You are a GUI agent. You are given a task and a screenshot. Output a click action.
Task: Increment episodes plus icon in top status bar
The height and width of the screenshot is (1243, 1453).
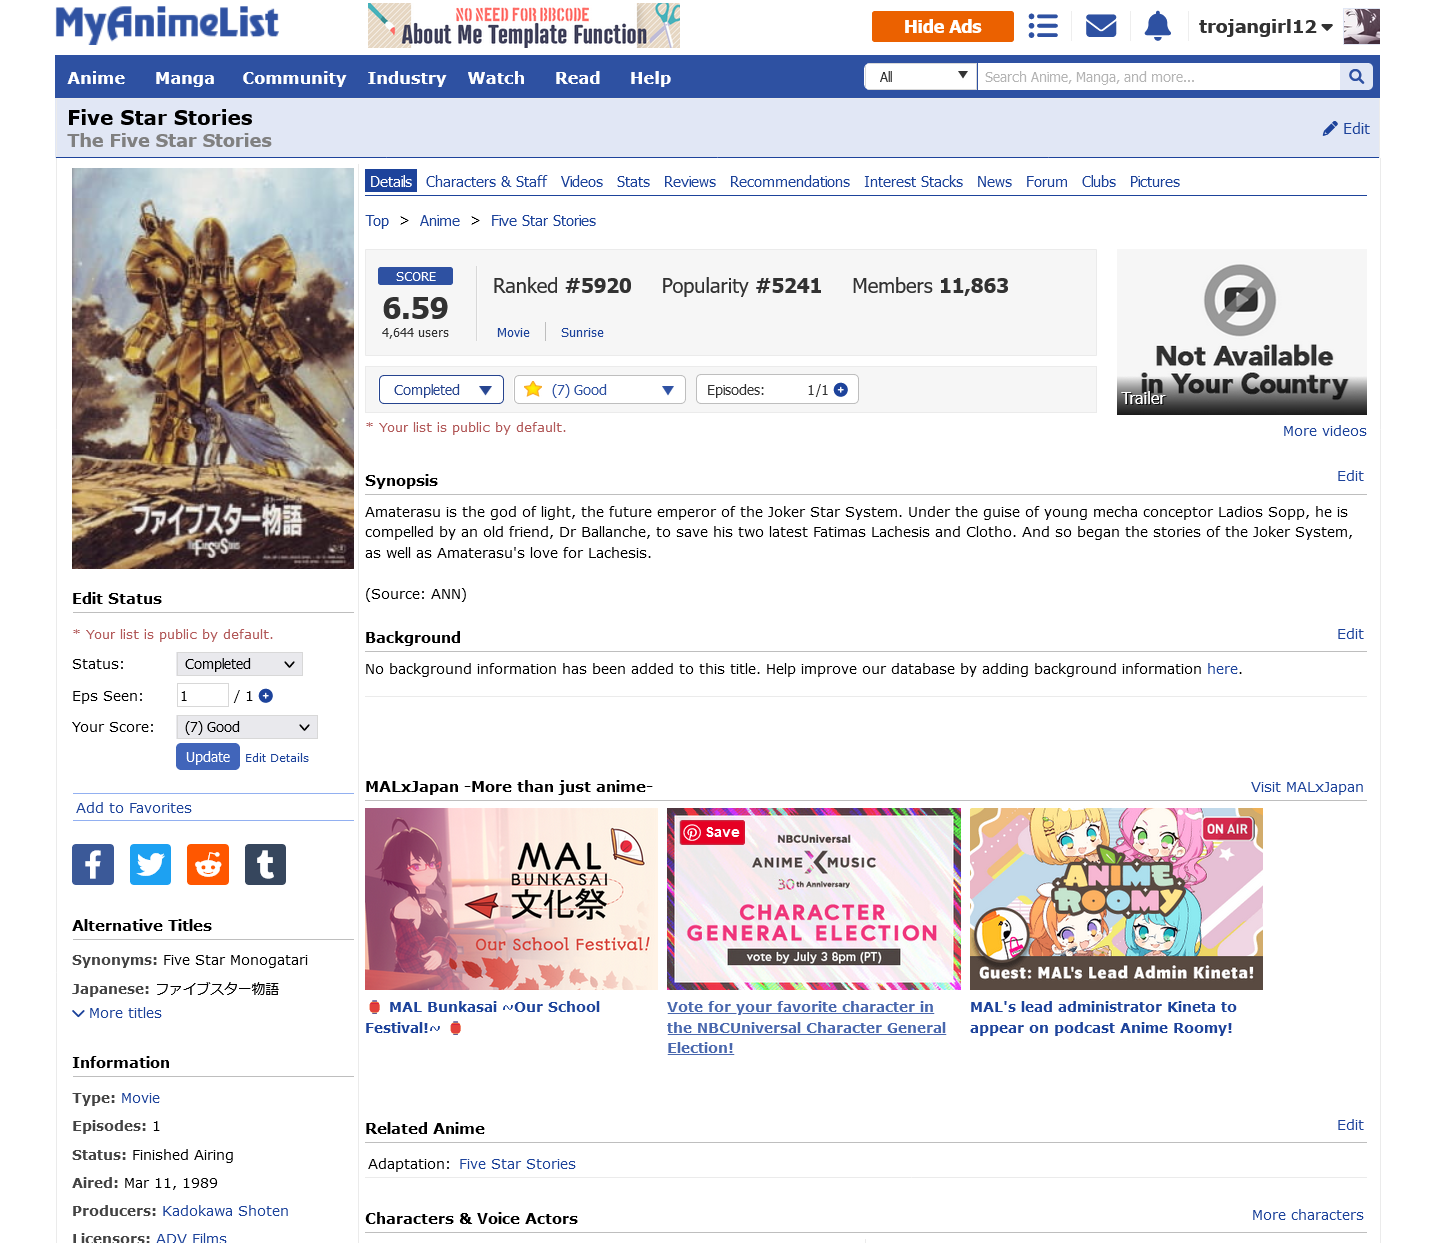[841, 390]
